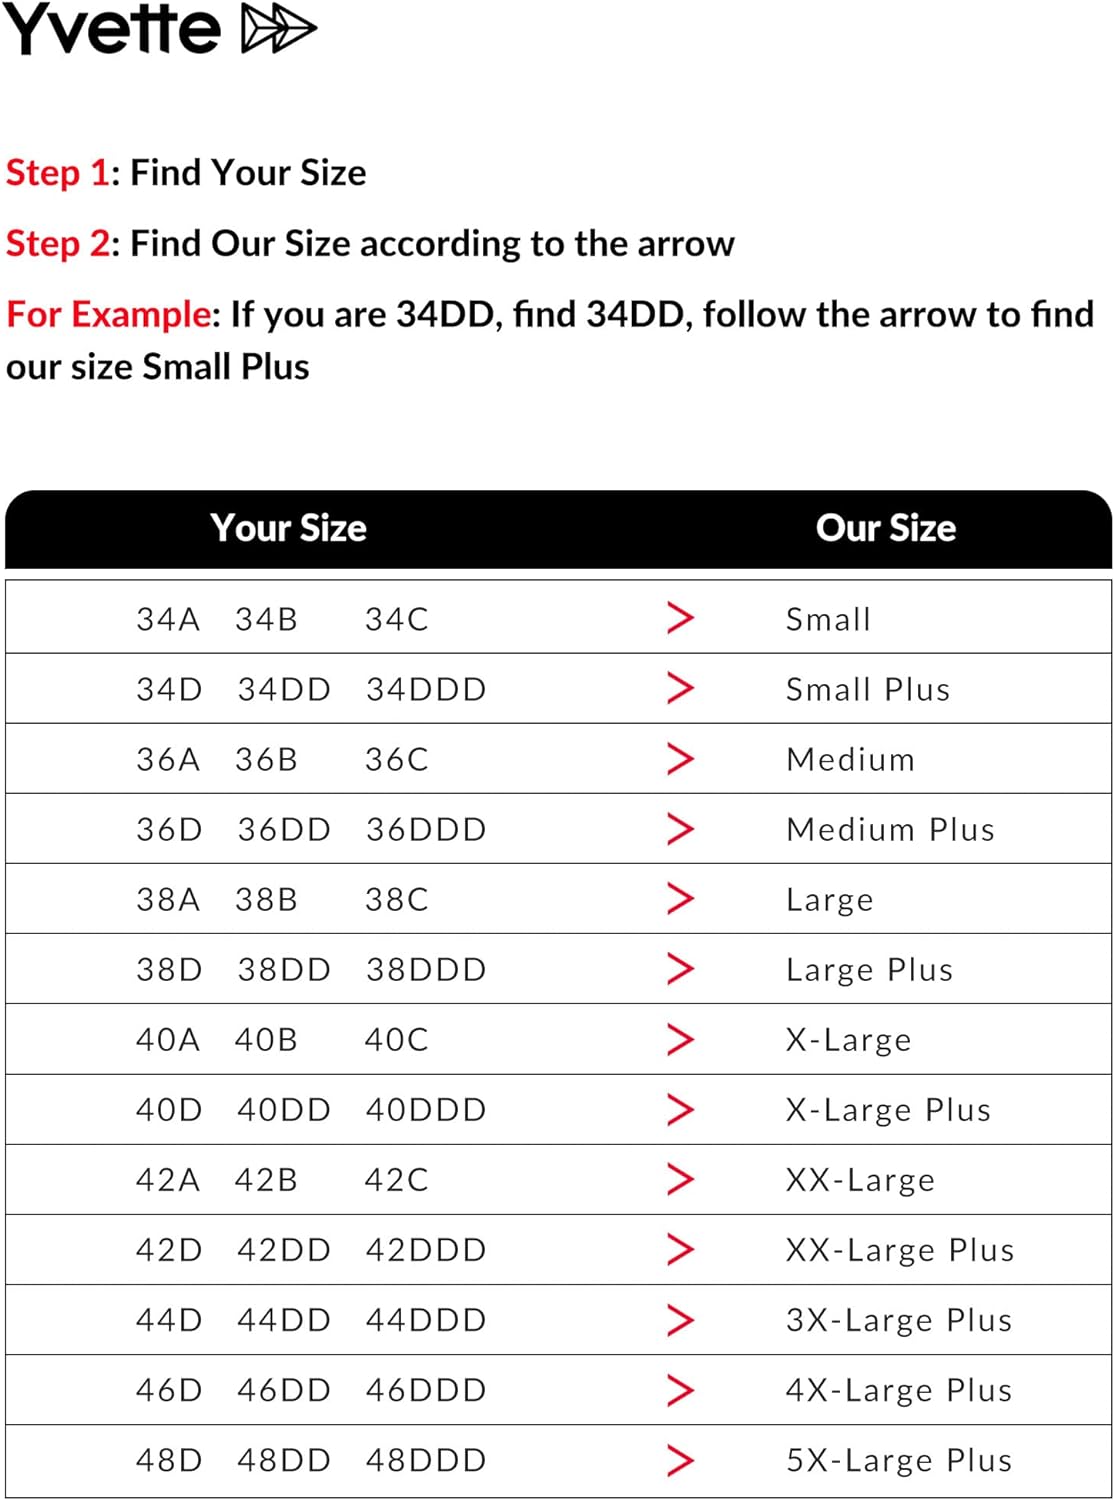Click the Large Plus size label
Screen dimensions: 1114x1500
869,970
